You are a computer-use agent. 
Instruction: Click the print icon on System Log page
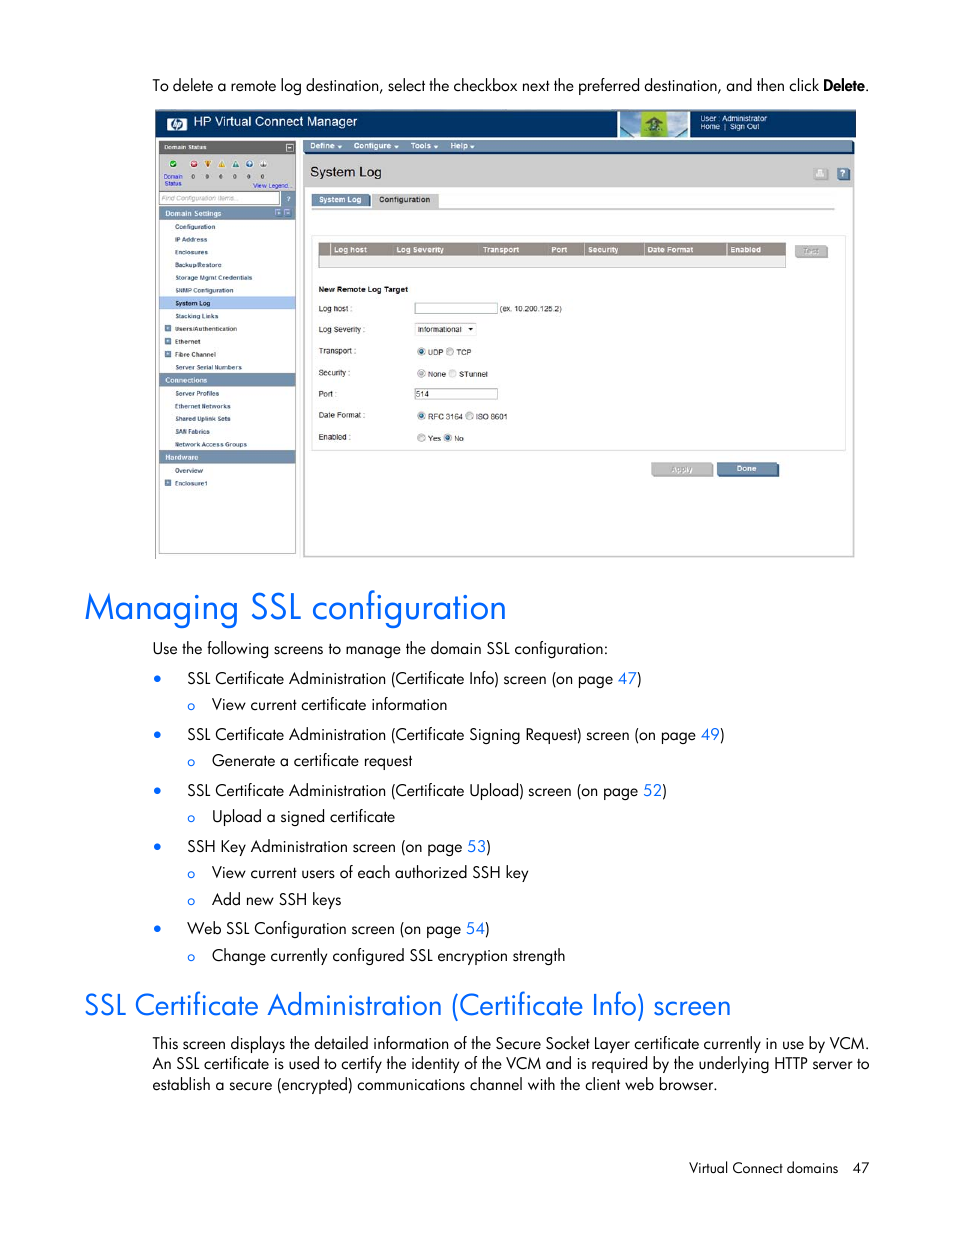(x=821, y=174)
